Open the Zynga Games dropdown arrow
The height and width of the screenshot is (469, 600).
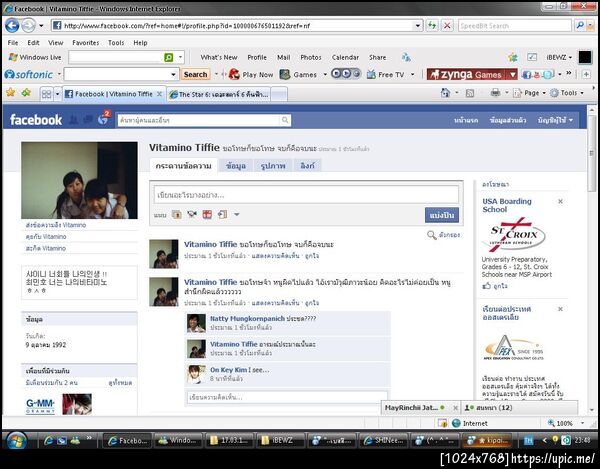click(512, 74)
